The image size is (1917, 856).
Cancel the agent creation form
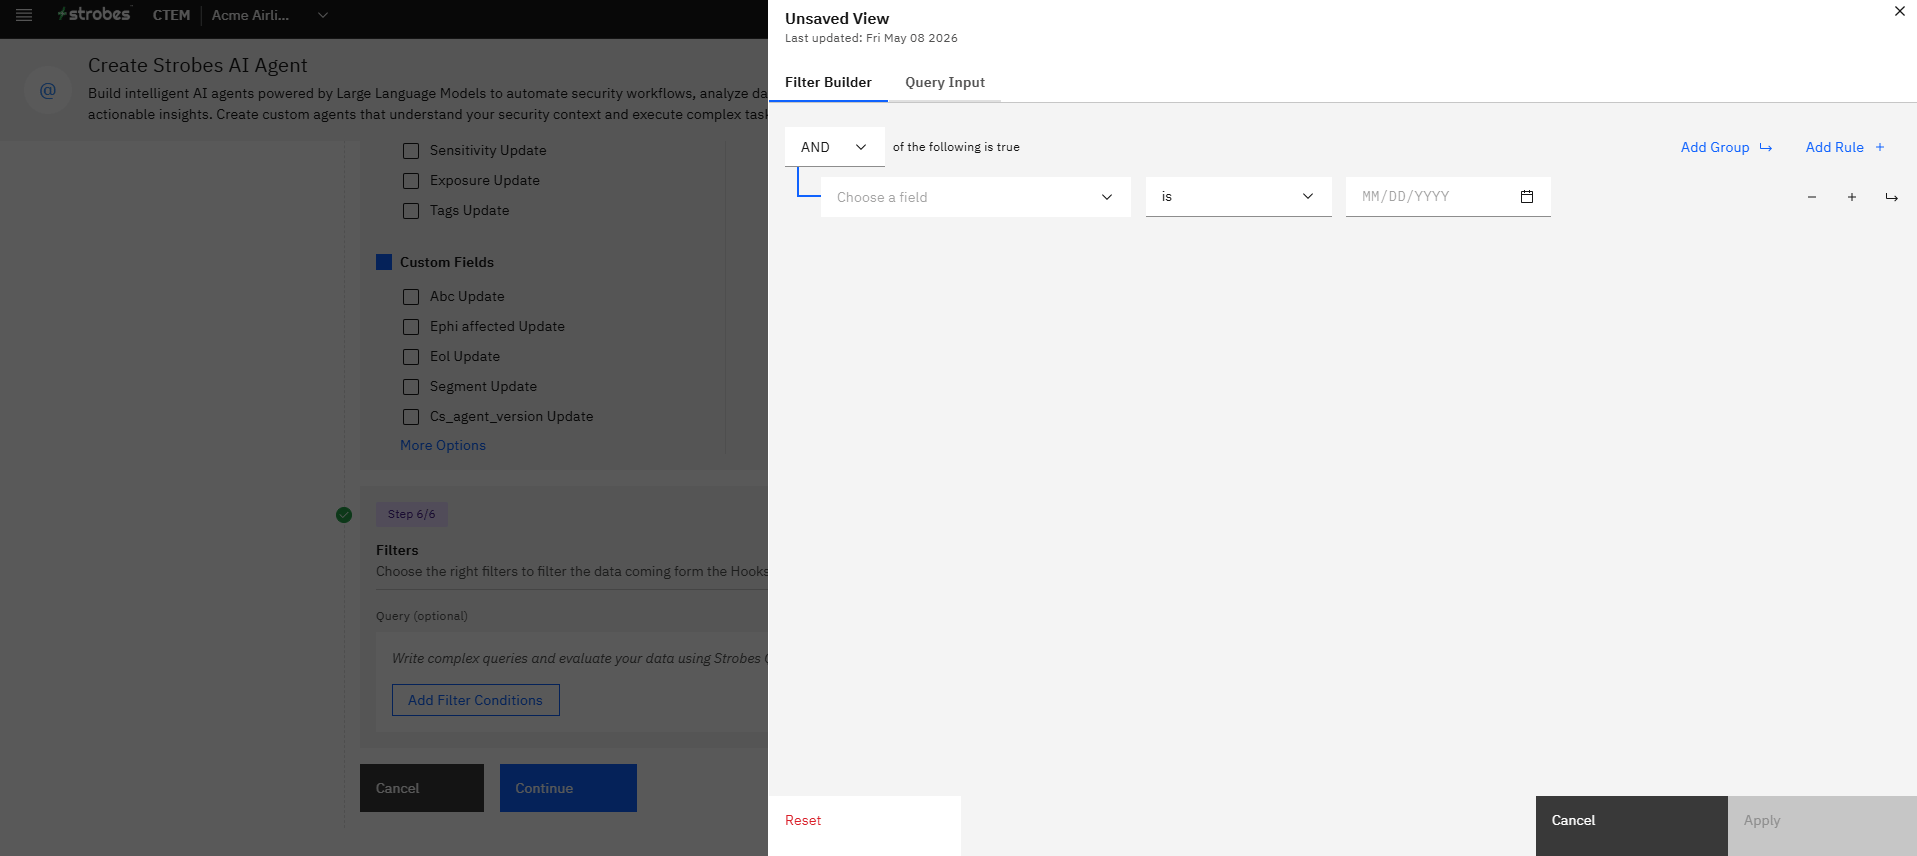click(422, 788)
